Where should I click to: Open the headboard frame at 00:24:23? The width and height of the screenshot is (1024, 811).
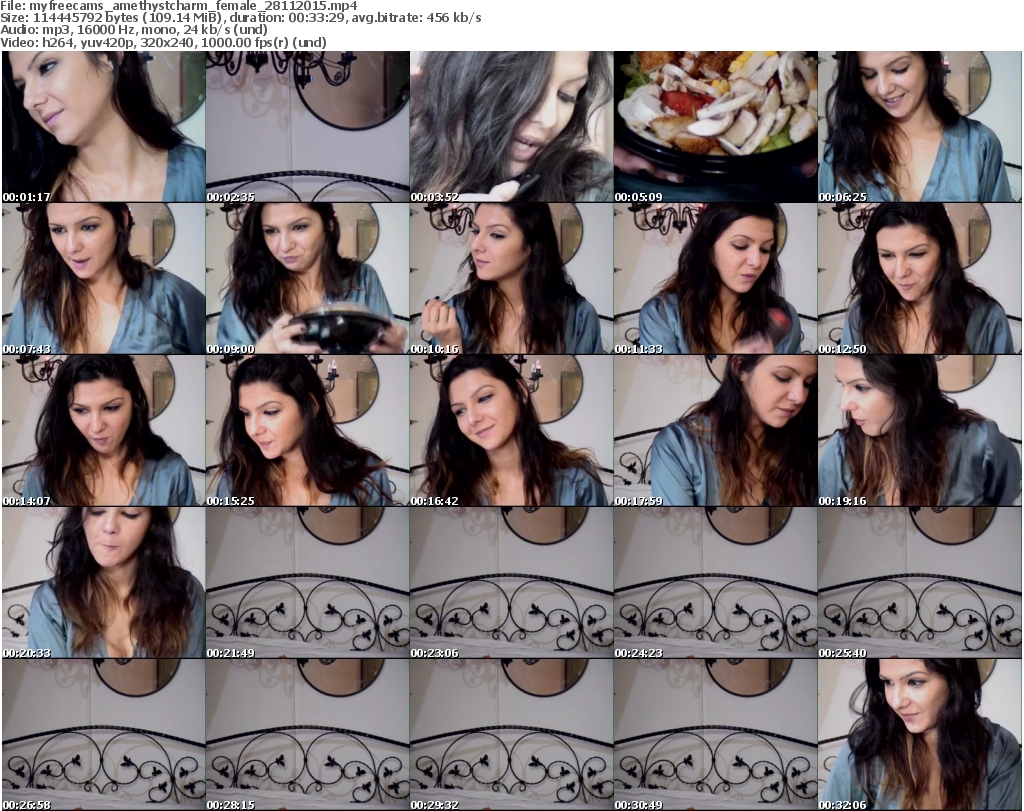pyautogui.click(x=715, y=583)
